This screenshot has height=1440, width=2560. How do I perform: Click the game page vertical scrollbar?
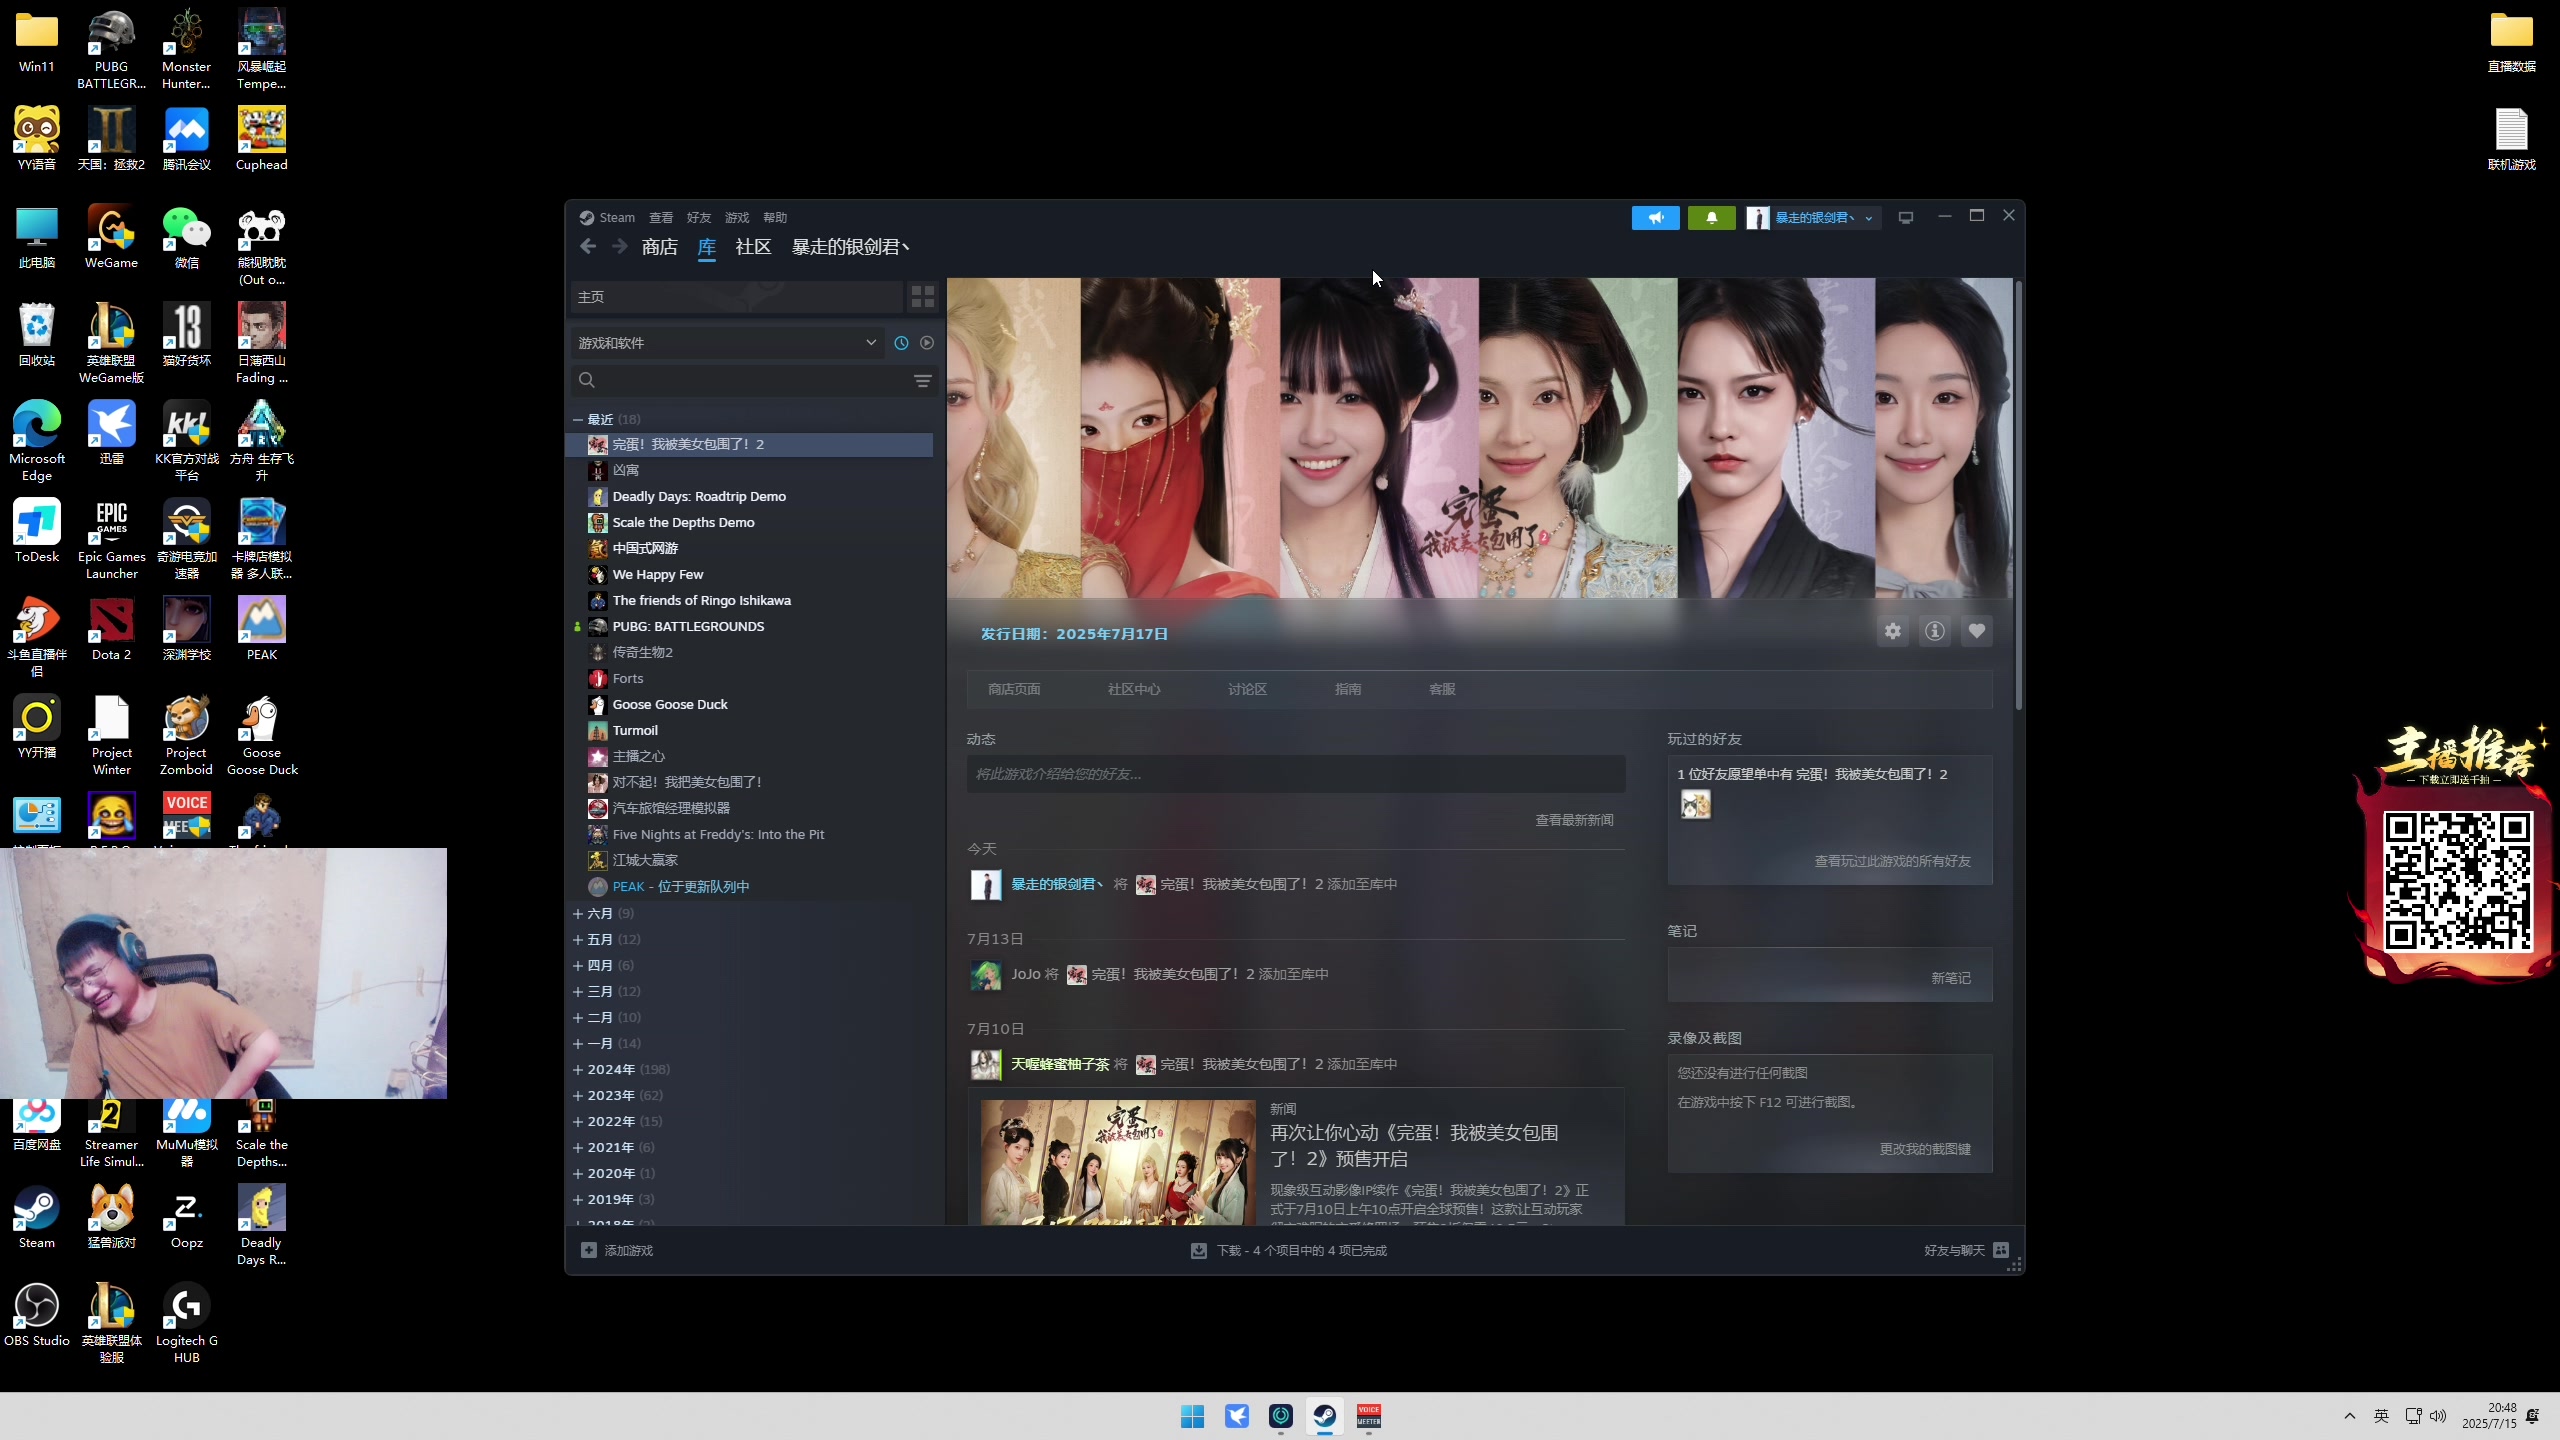[x=2018, y=496]
